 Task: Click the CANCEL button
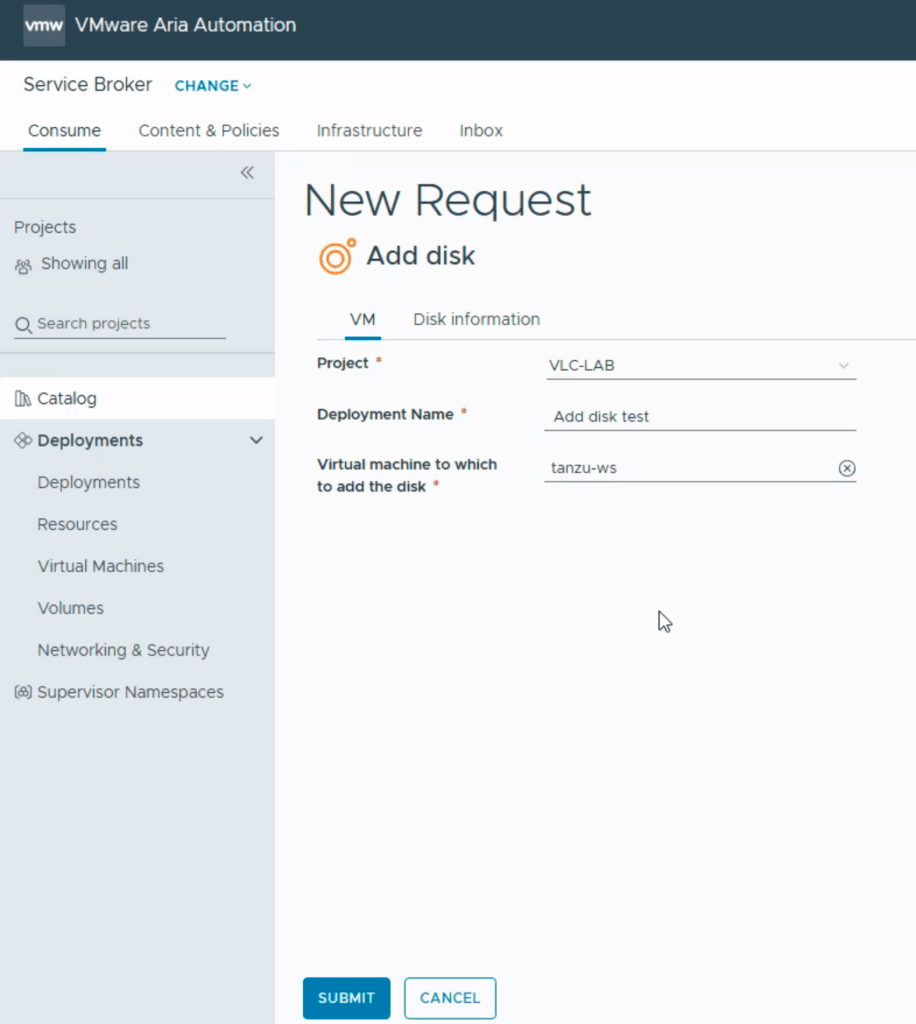(x=450, y=998)
